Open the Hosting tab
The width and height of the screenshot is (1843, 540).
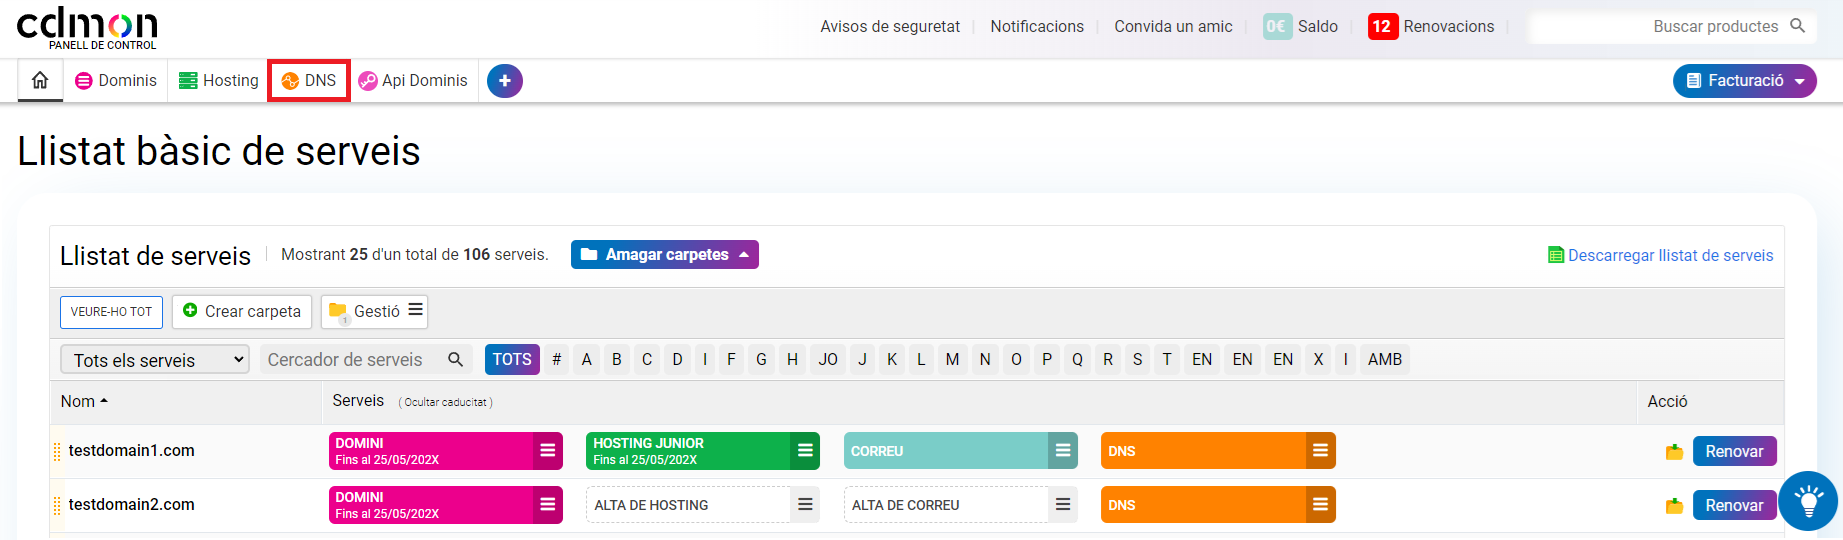pyautogui.click(x=219, y=80)
